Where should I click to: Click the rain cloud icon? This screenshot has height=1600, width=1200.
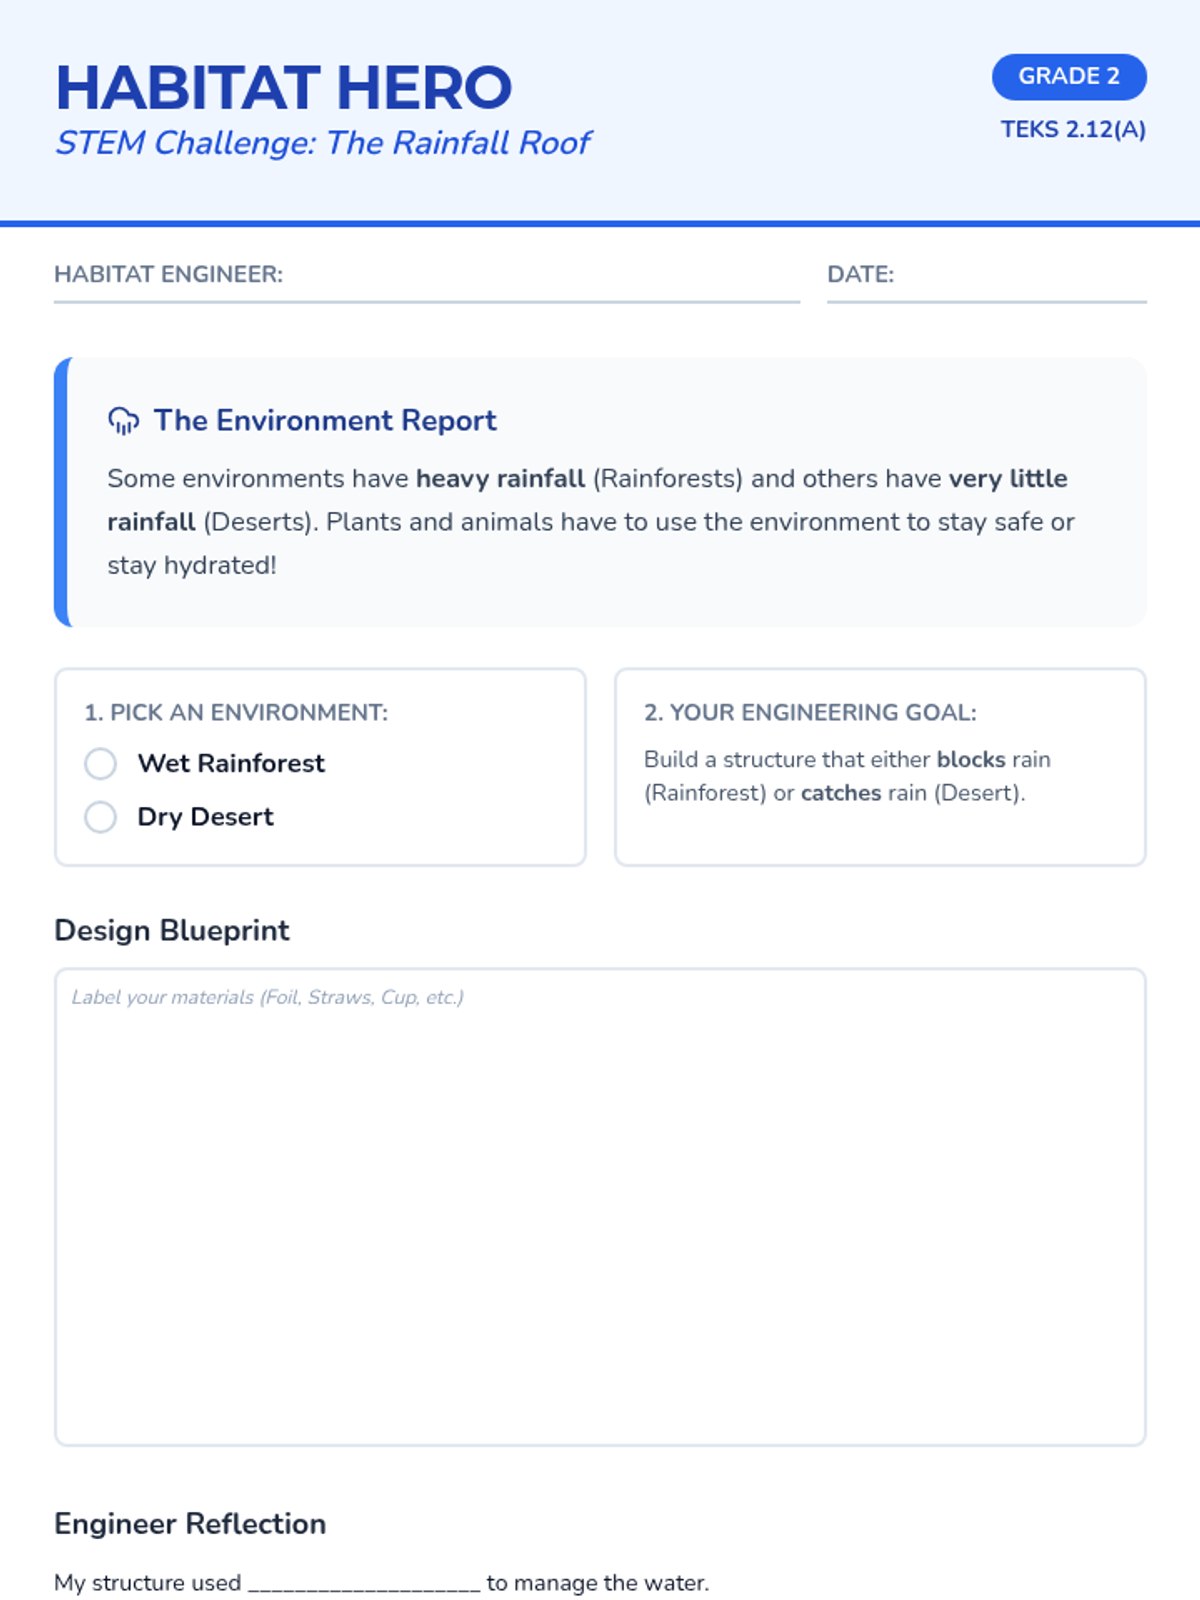123,421
